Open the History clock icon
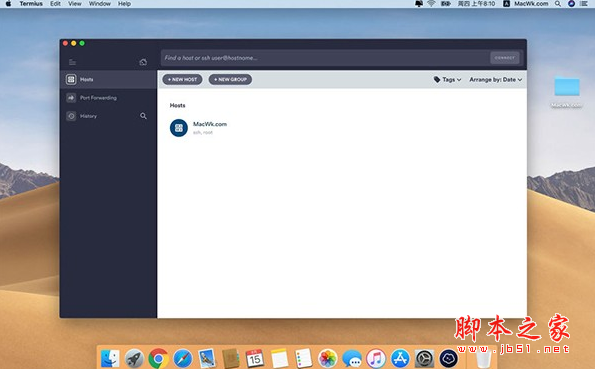595x369 pixels. [71, 116]
